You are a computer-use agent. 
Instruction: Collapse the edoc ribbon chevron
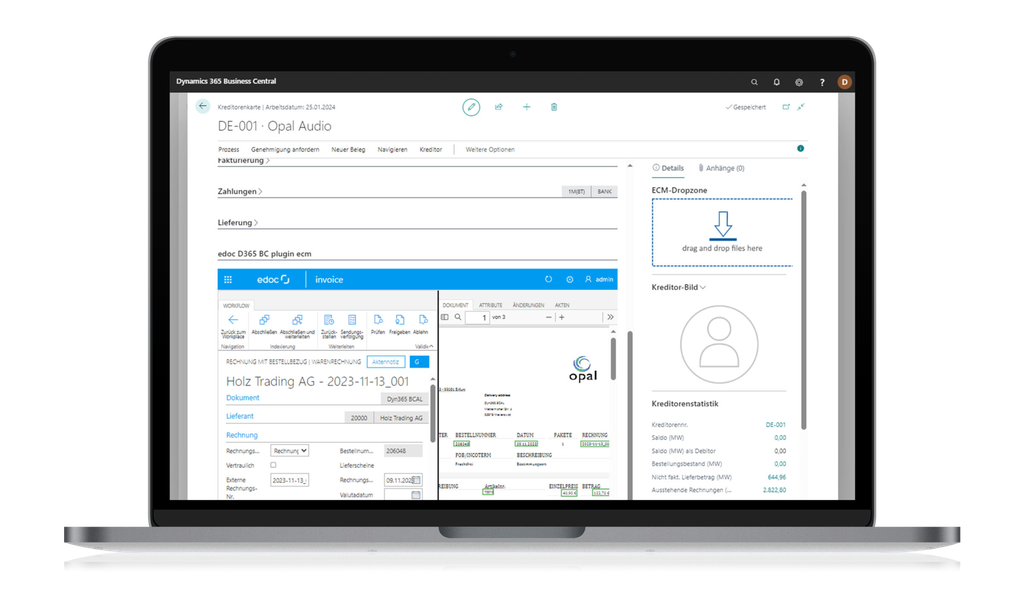tap(430, 347)
